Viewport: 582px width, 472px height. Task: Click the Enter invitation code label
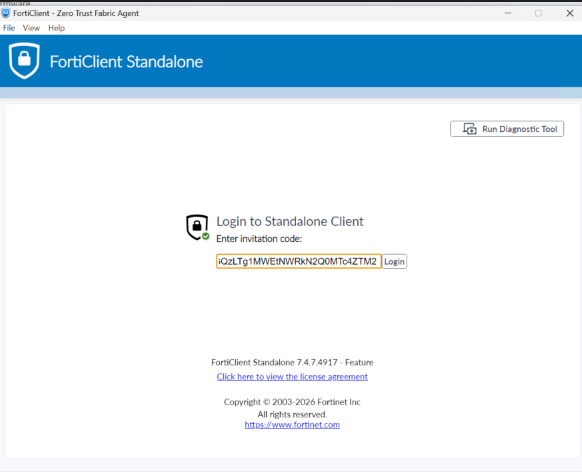[259, 239]
